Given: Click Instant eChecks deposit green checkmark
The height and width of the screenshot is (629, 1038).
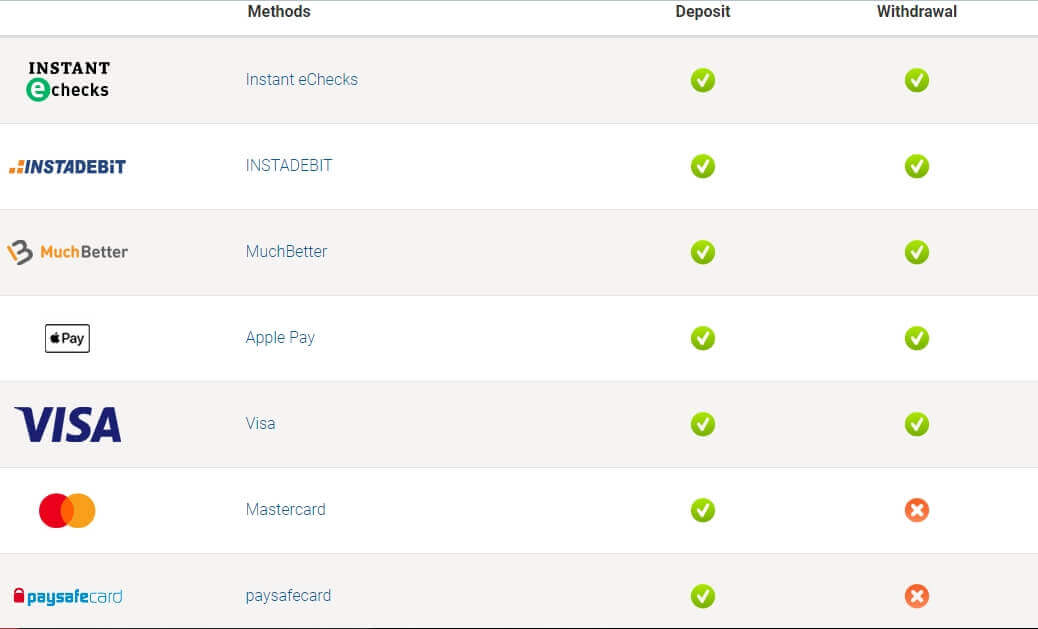Looking at the screenshot, I should (703, 80).
